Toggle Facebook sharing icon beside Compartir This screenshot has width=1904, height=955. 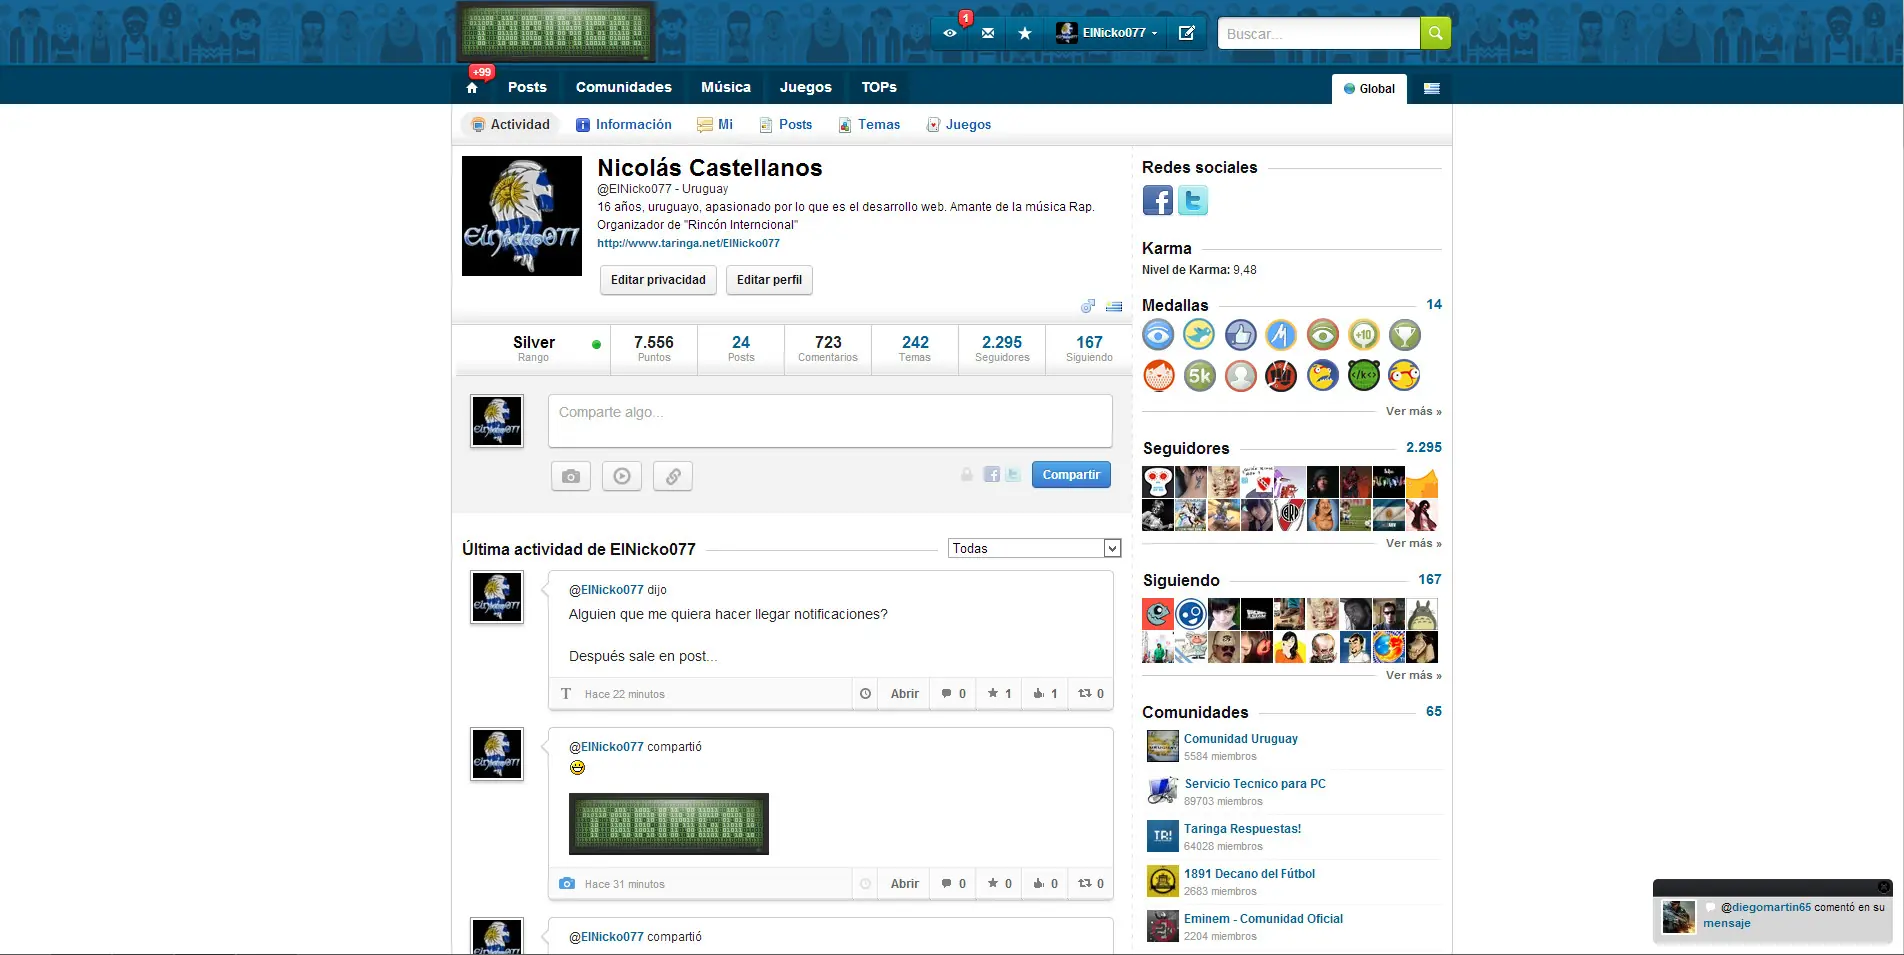[x=992, y=475]
